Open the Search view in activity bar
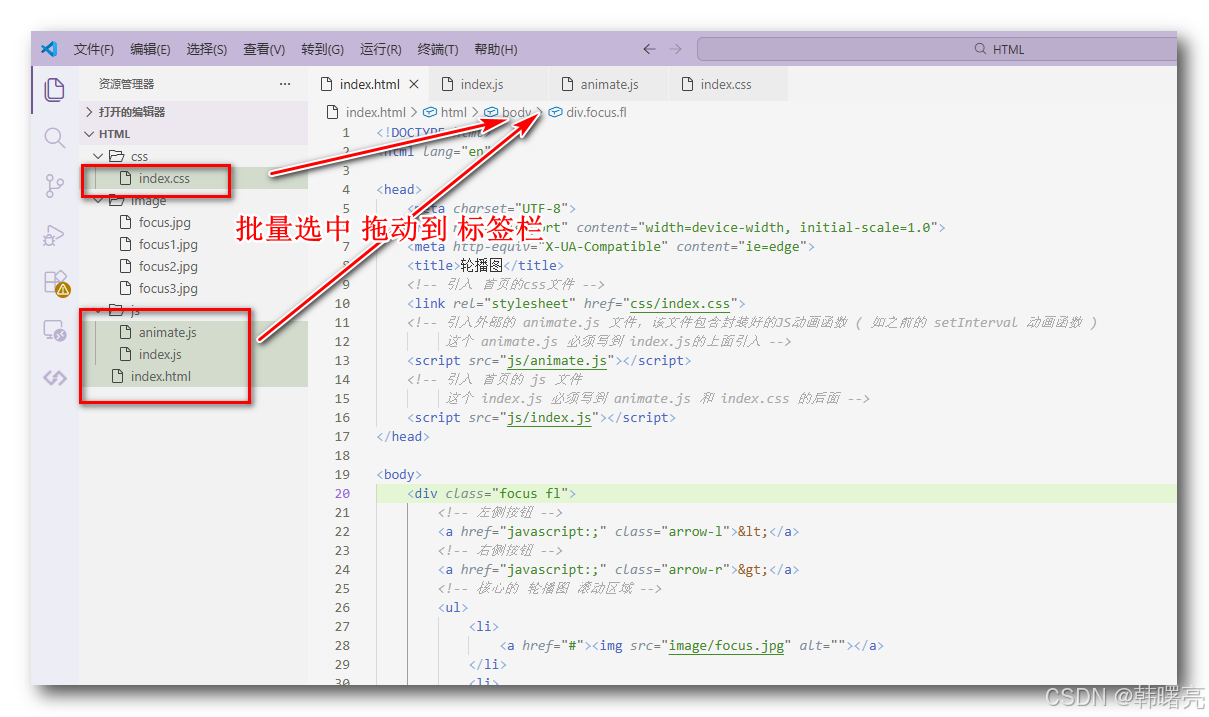 (x=55, y=138)
